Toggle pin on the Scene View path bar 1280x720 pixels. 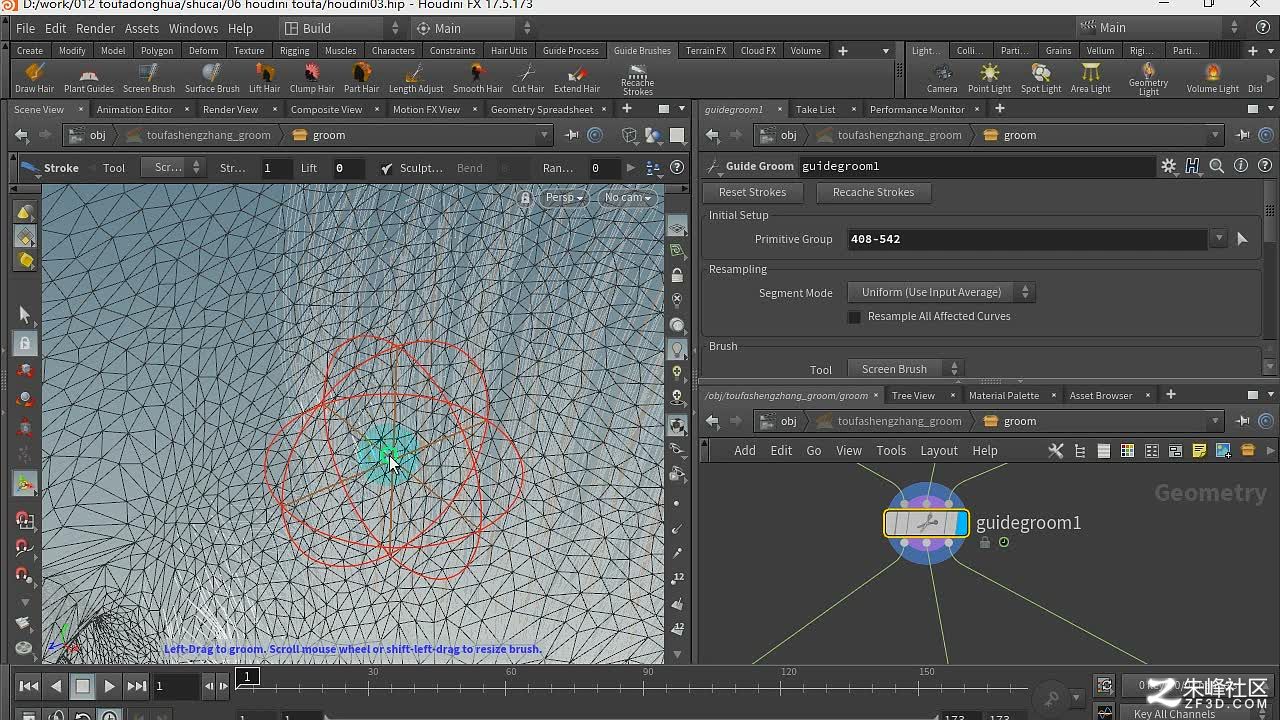coord(572,135)
